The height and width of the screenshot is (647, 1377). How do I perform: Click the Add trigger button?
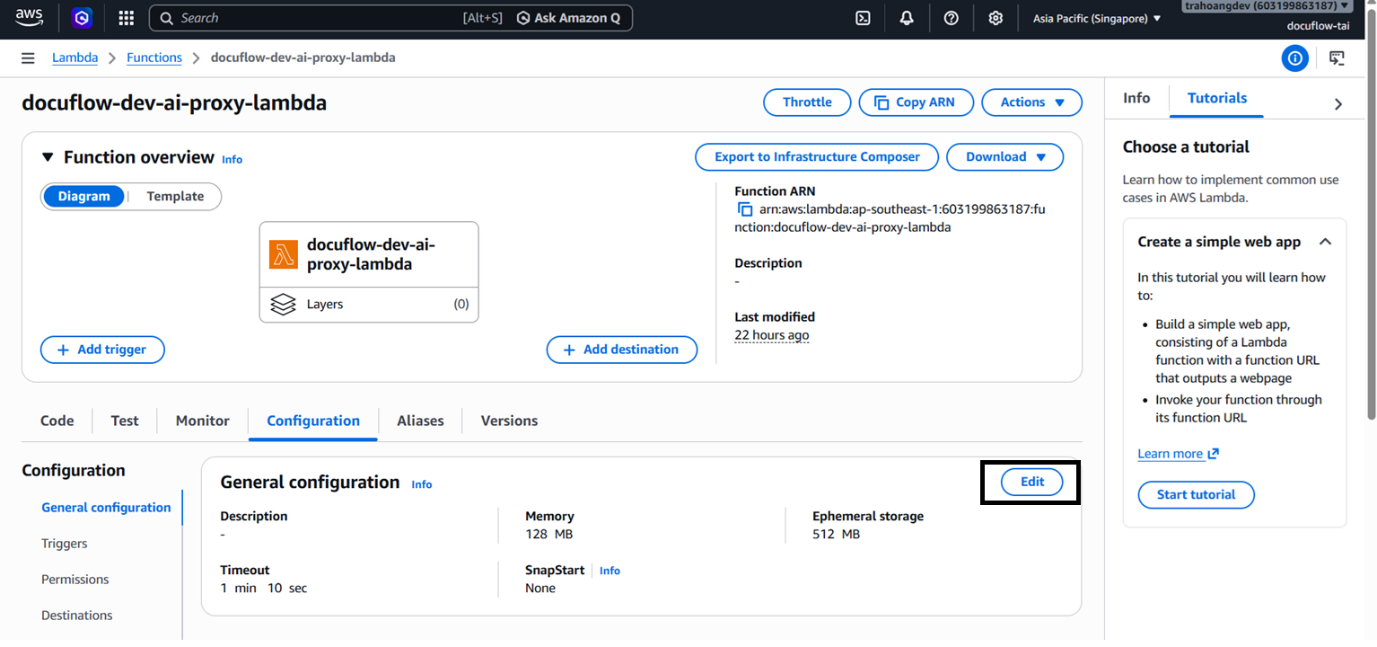pyautogui.click(x=102, y=350)
